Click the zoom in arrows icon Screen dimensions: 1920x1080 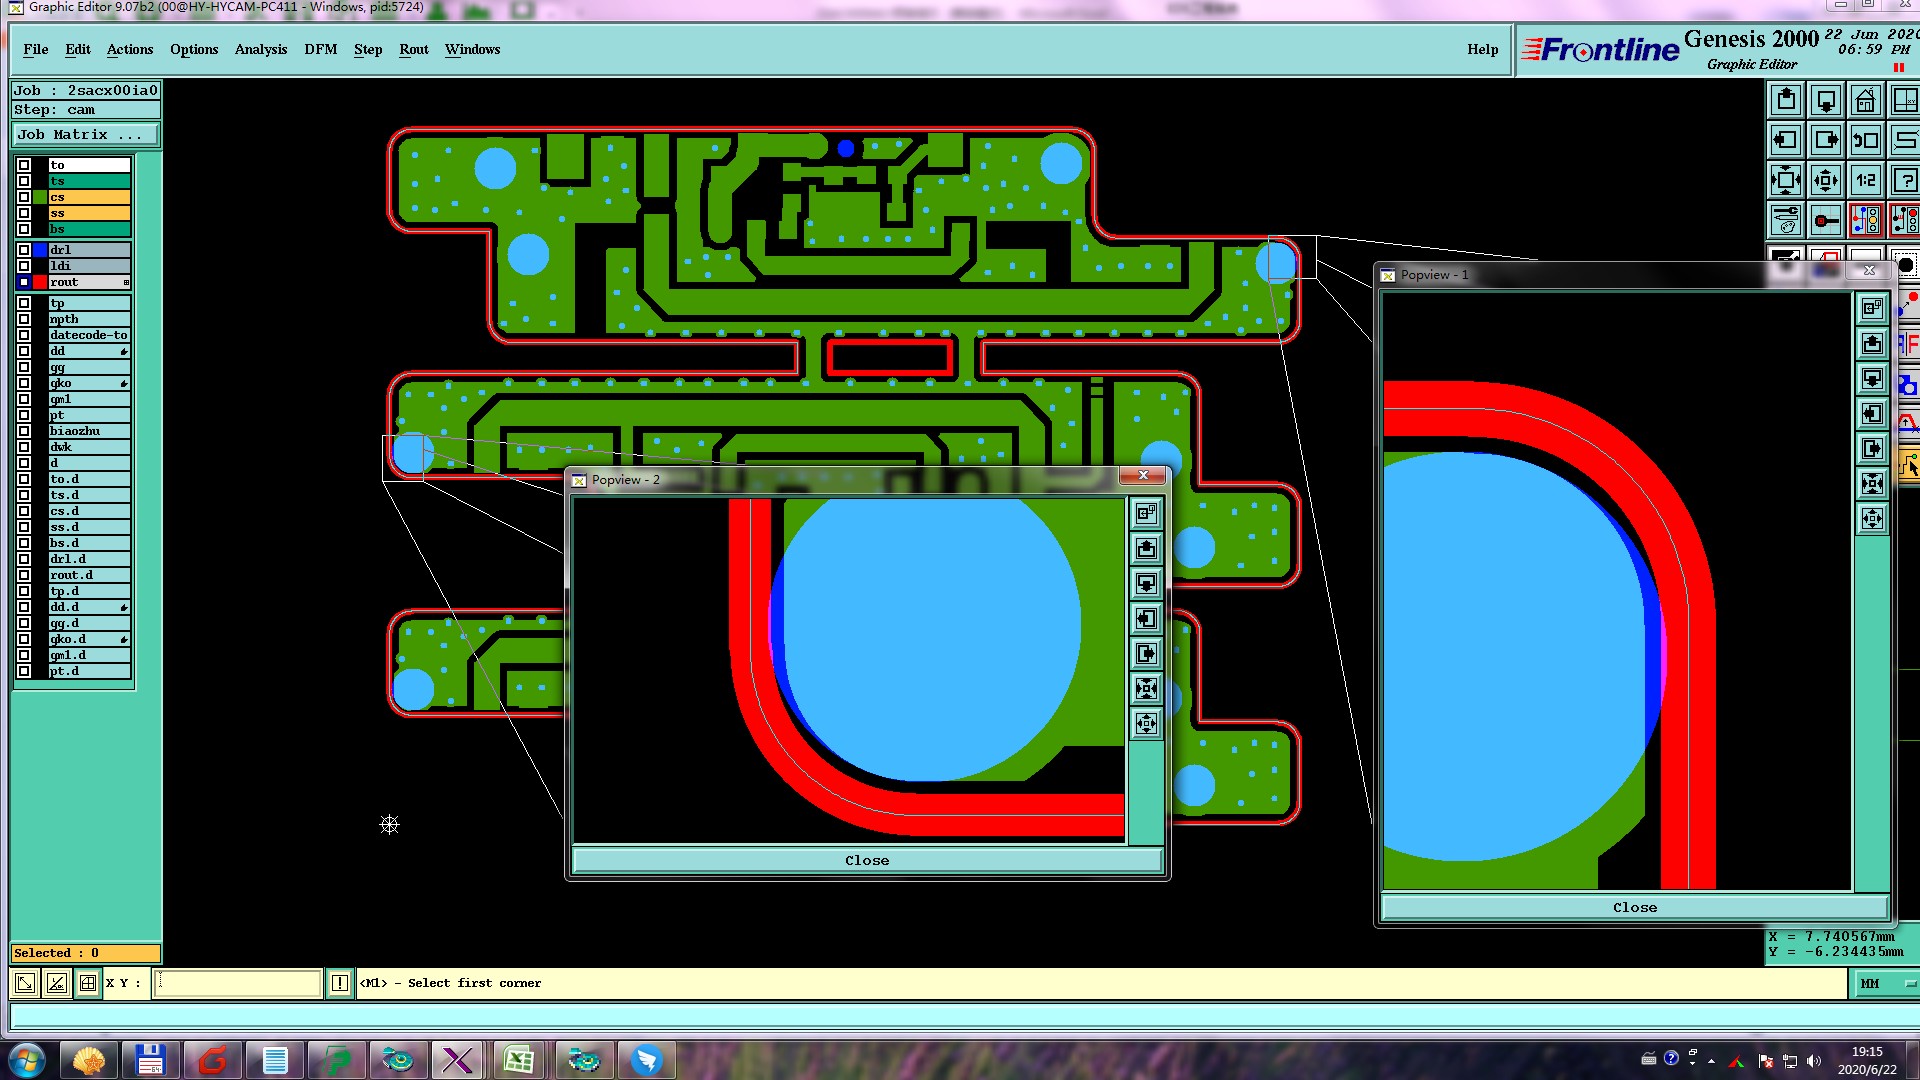tap(1785, 180)
